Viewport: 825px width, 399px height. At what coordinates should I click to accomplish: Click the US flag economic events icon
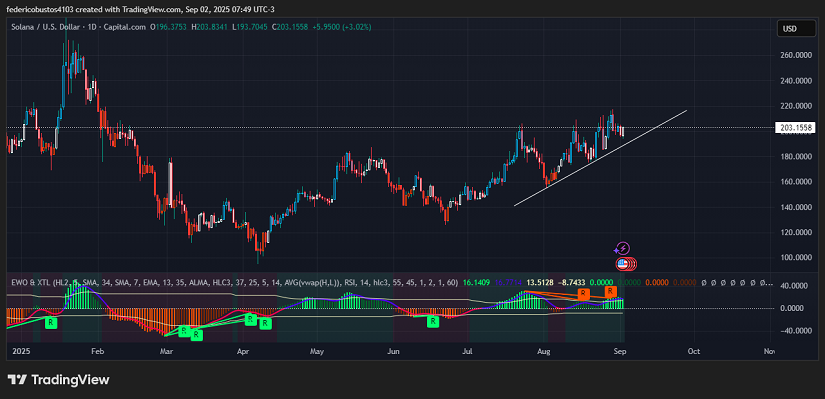pyautogui.click(x=622, y=264)
